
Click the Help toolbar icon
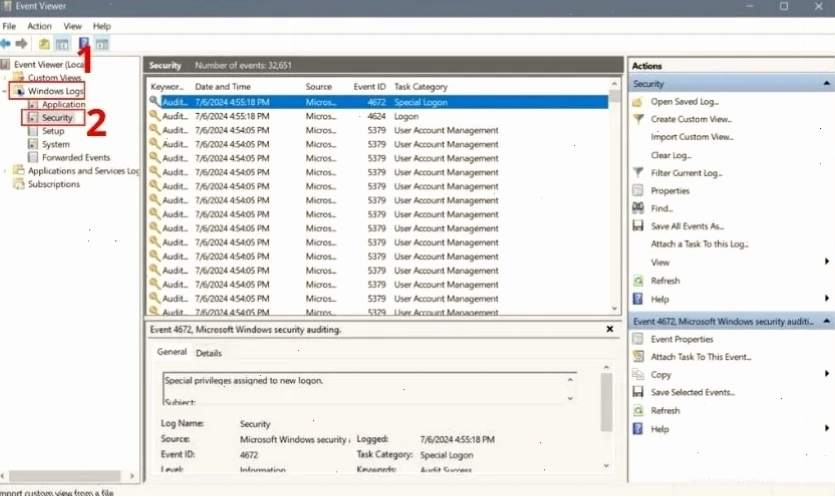[84, 43]
